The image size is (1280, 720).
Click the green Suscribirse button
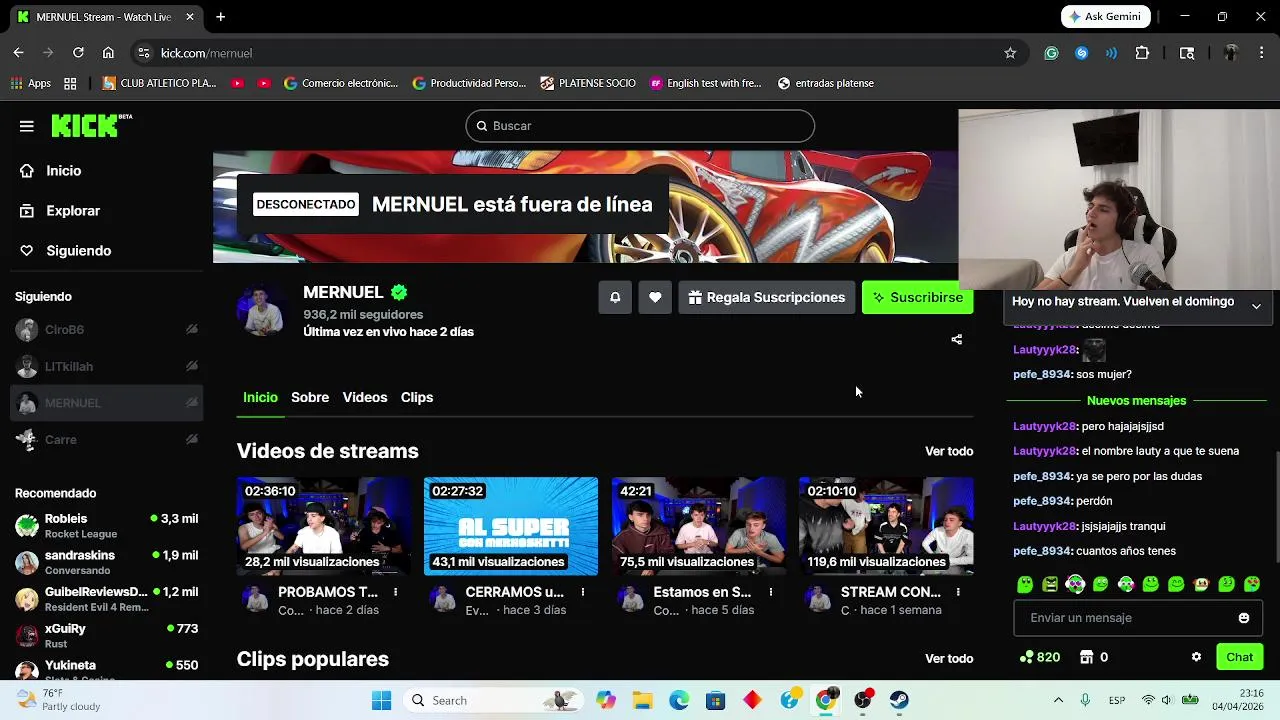point(917,297)
